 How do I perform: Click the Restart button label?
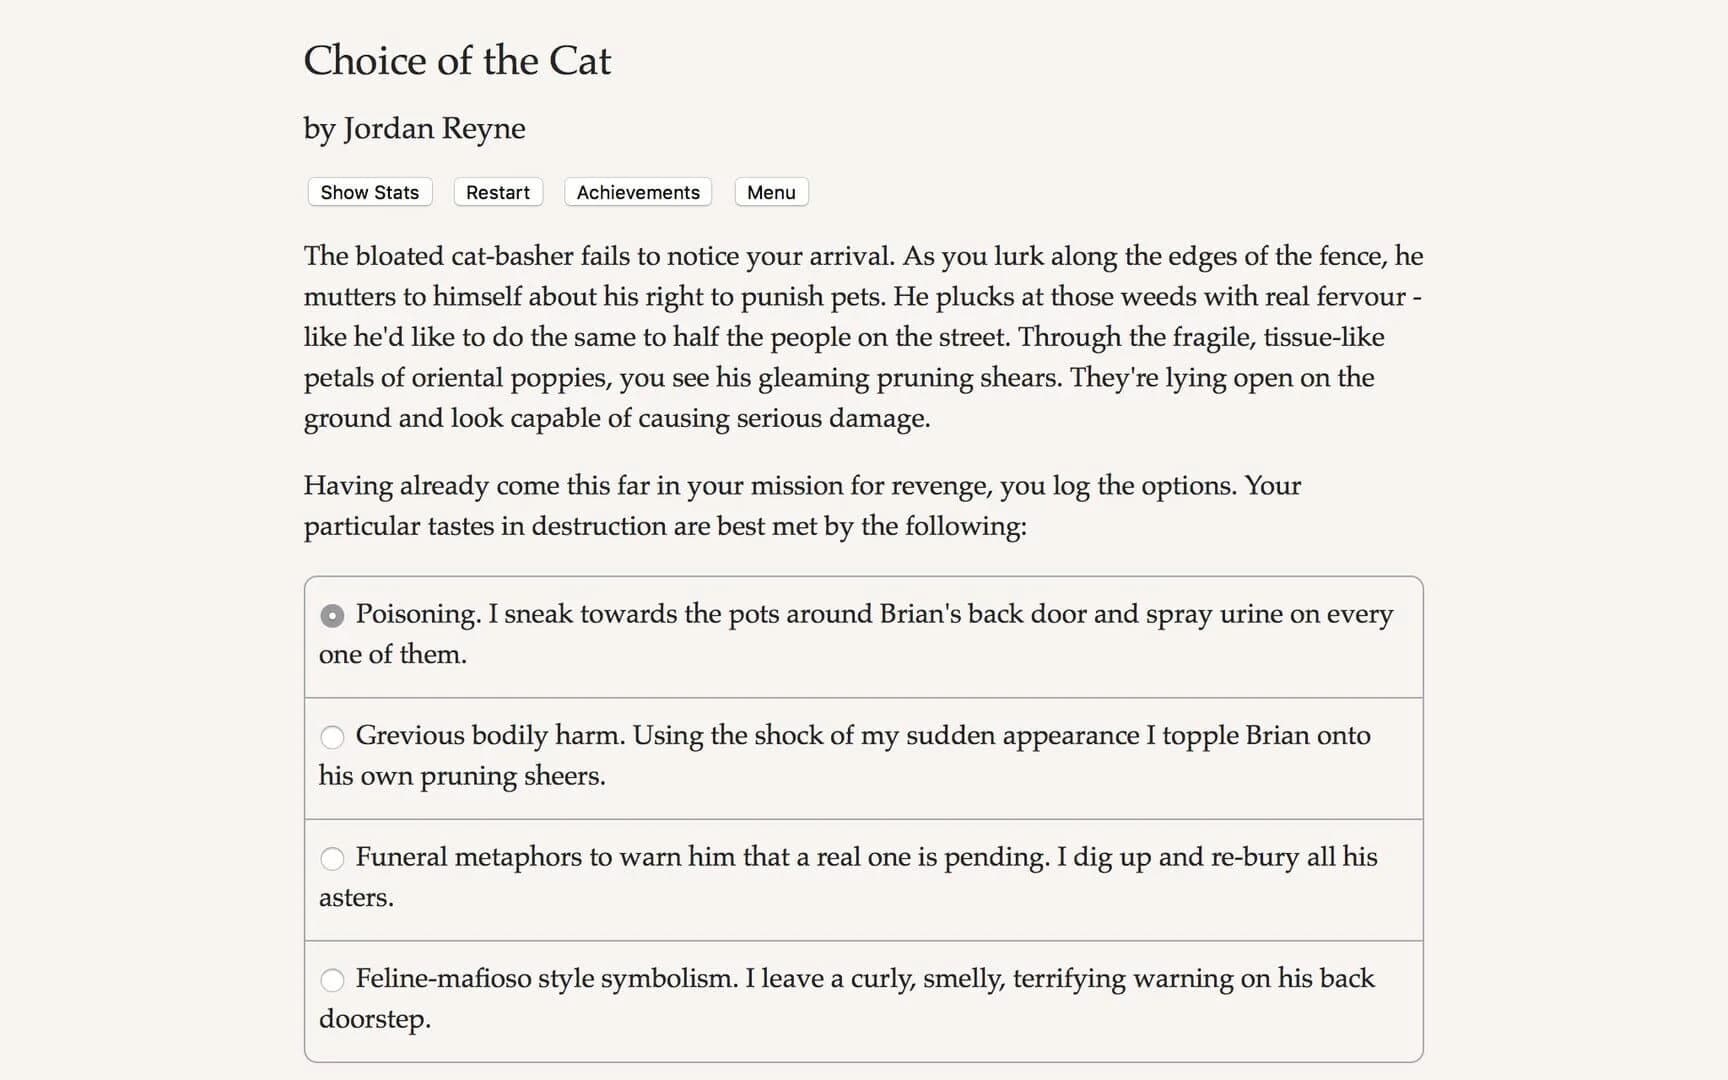(x=497, y=192)
